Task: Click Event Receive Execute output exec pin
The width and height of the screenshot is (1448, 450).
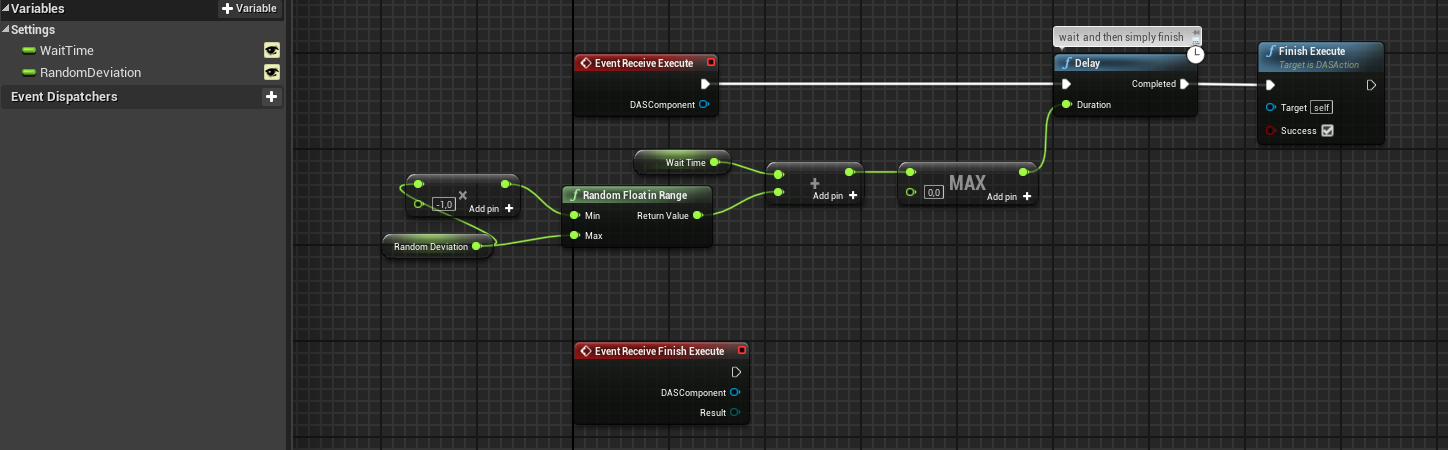Action: (705, 84)
